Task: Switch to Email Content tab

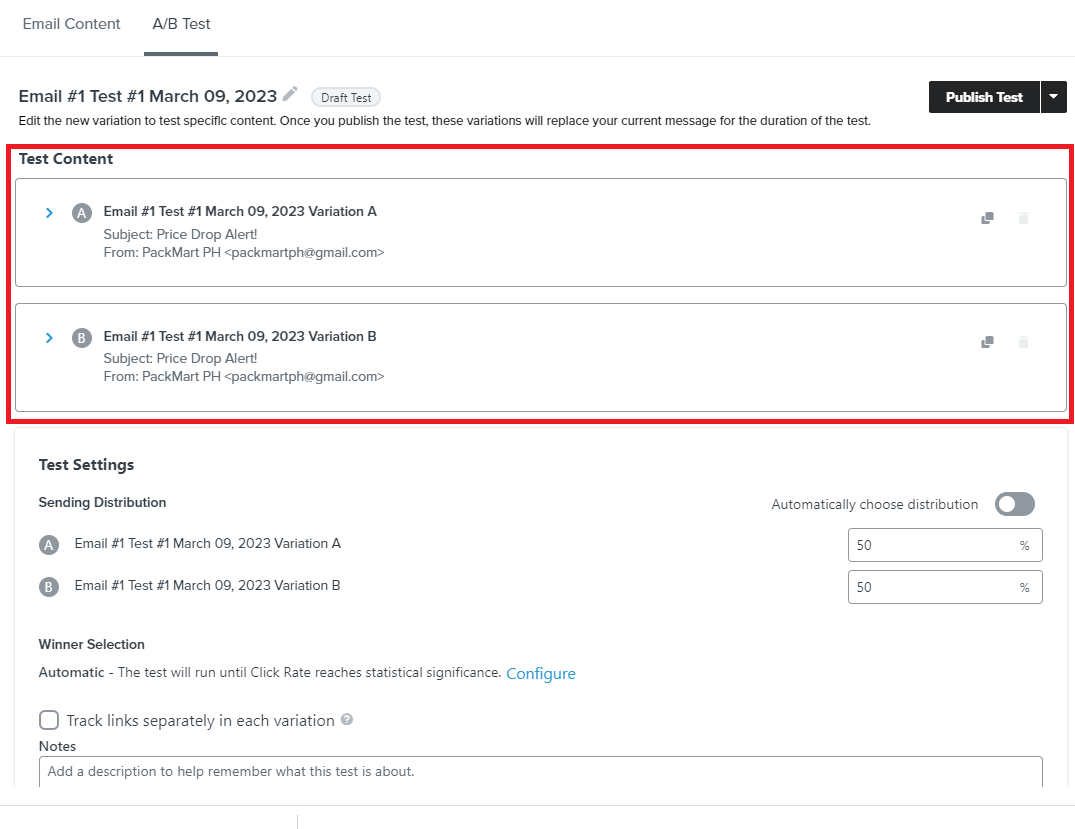Action: point(71,24)
